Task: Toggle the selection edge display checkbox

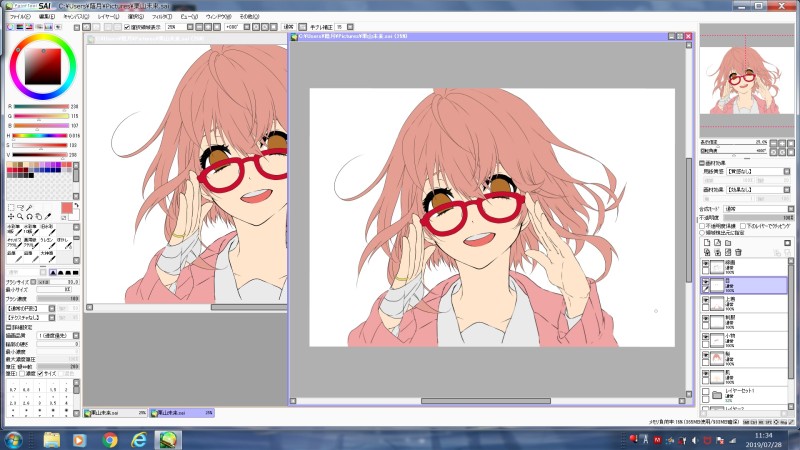Action: 127,27
